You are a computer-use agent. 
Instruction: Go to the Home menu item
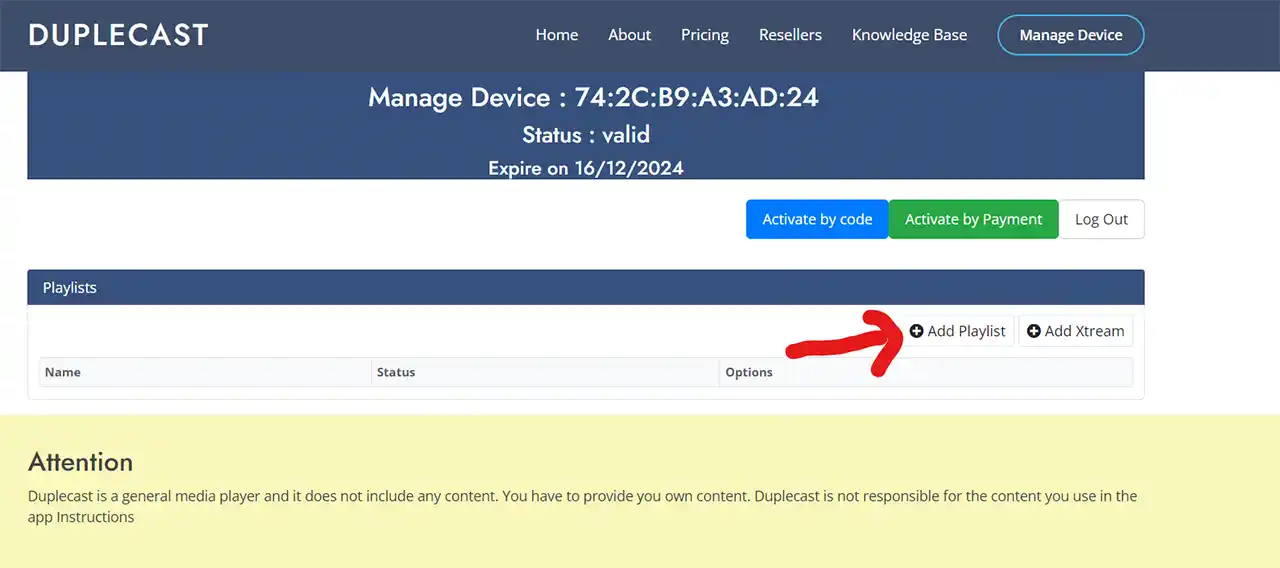(557, 35)
